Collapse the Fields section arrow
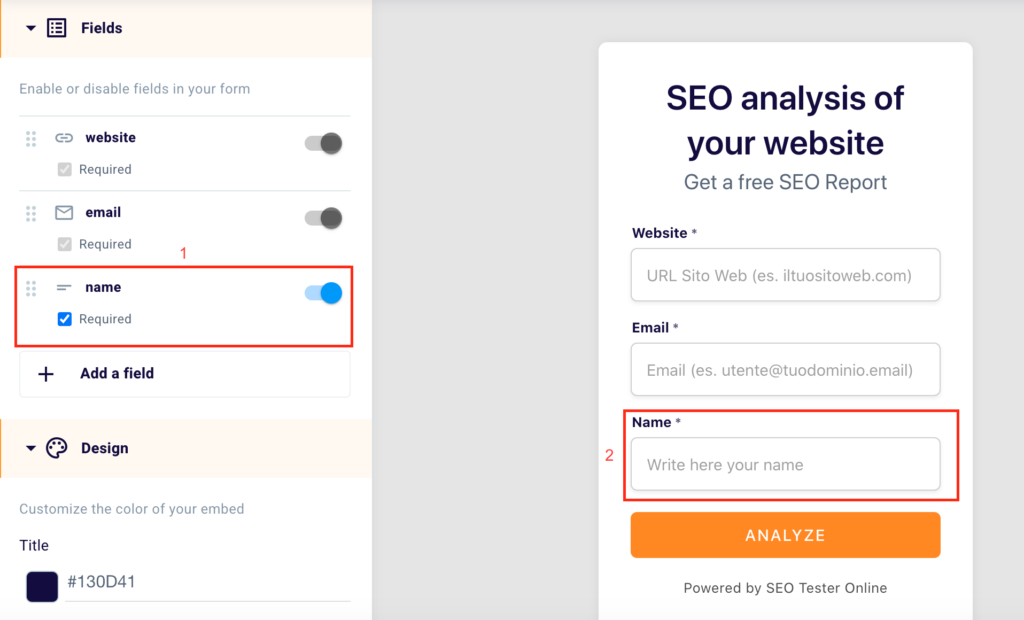 tap(31, 28)
